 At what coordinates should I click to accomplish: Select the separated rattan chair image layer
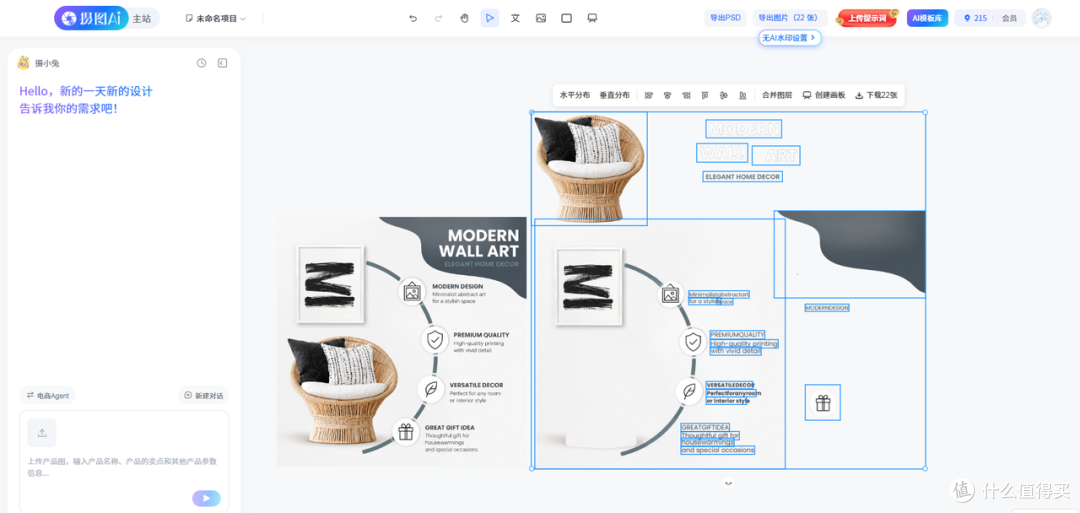(590, 169)
